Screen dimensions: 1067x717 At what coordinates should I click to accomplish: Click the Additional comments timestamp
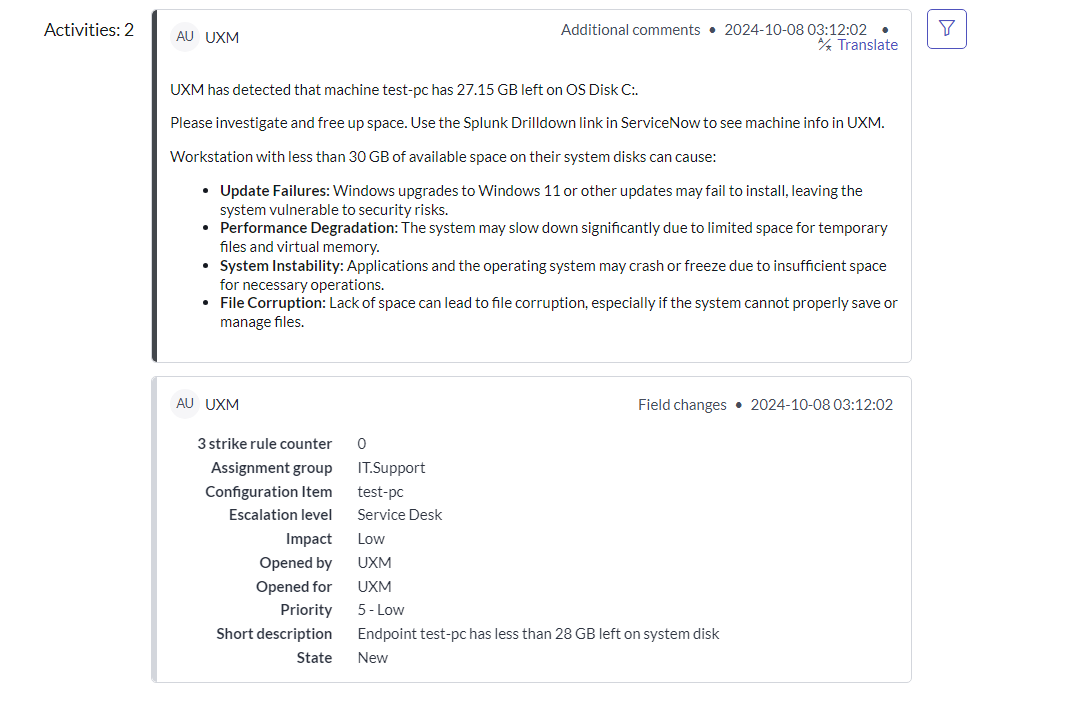795,30
